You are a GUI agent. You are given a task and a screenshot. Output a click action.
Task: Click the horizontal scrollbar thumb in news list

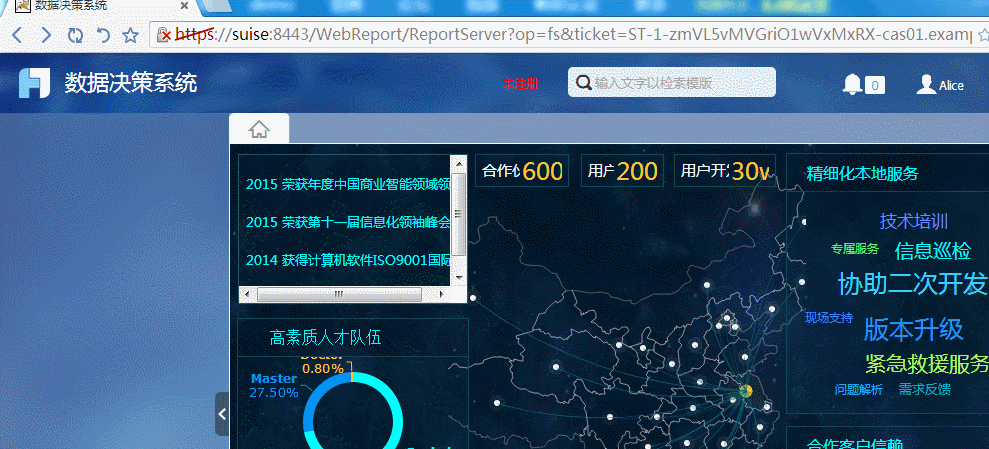339,294
